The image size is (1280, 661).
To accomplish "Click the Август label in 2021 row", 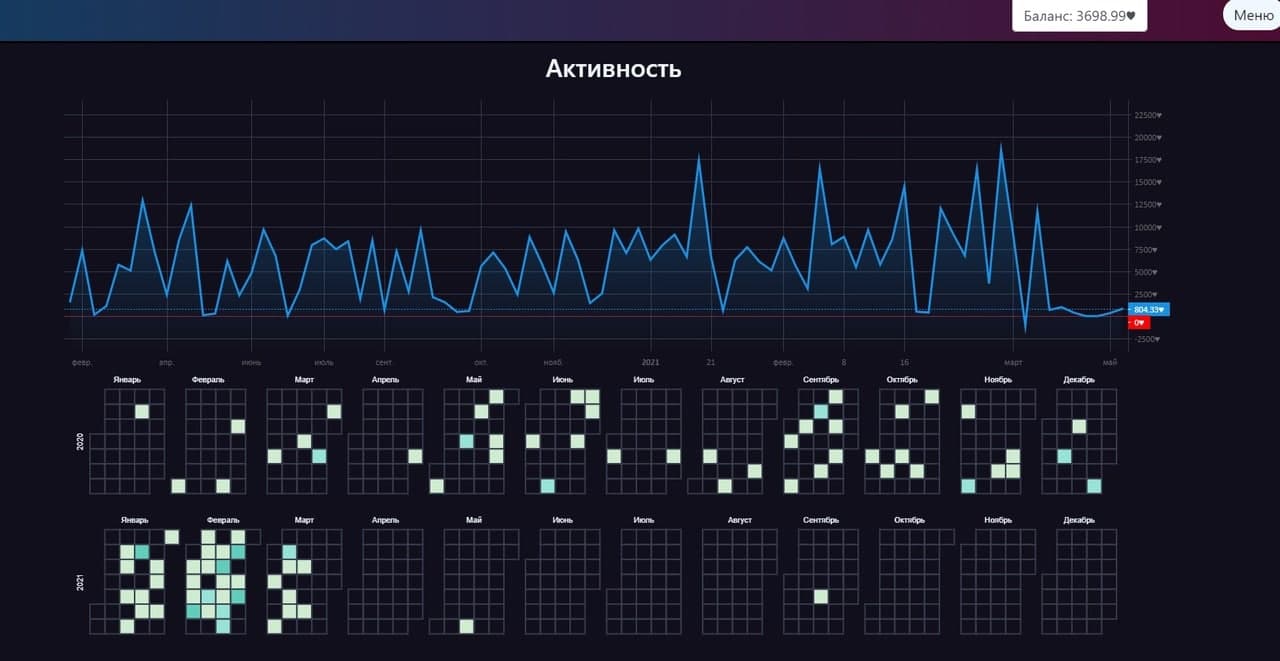I will (x=739, y=520).
